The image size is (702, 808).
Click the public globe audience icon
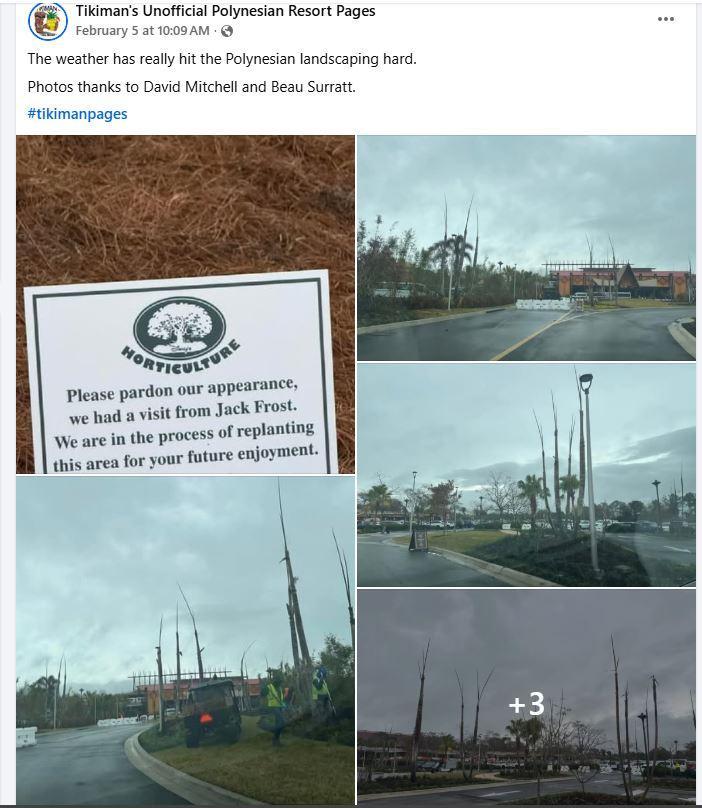click(227, 31)
